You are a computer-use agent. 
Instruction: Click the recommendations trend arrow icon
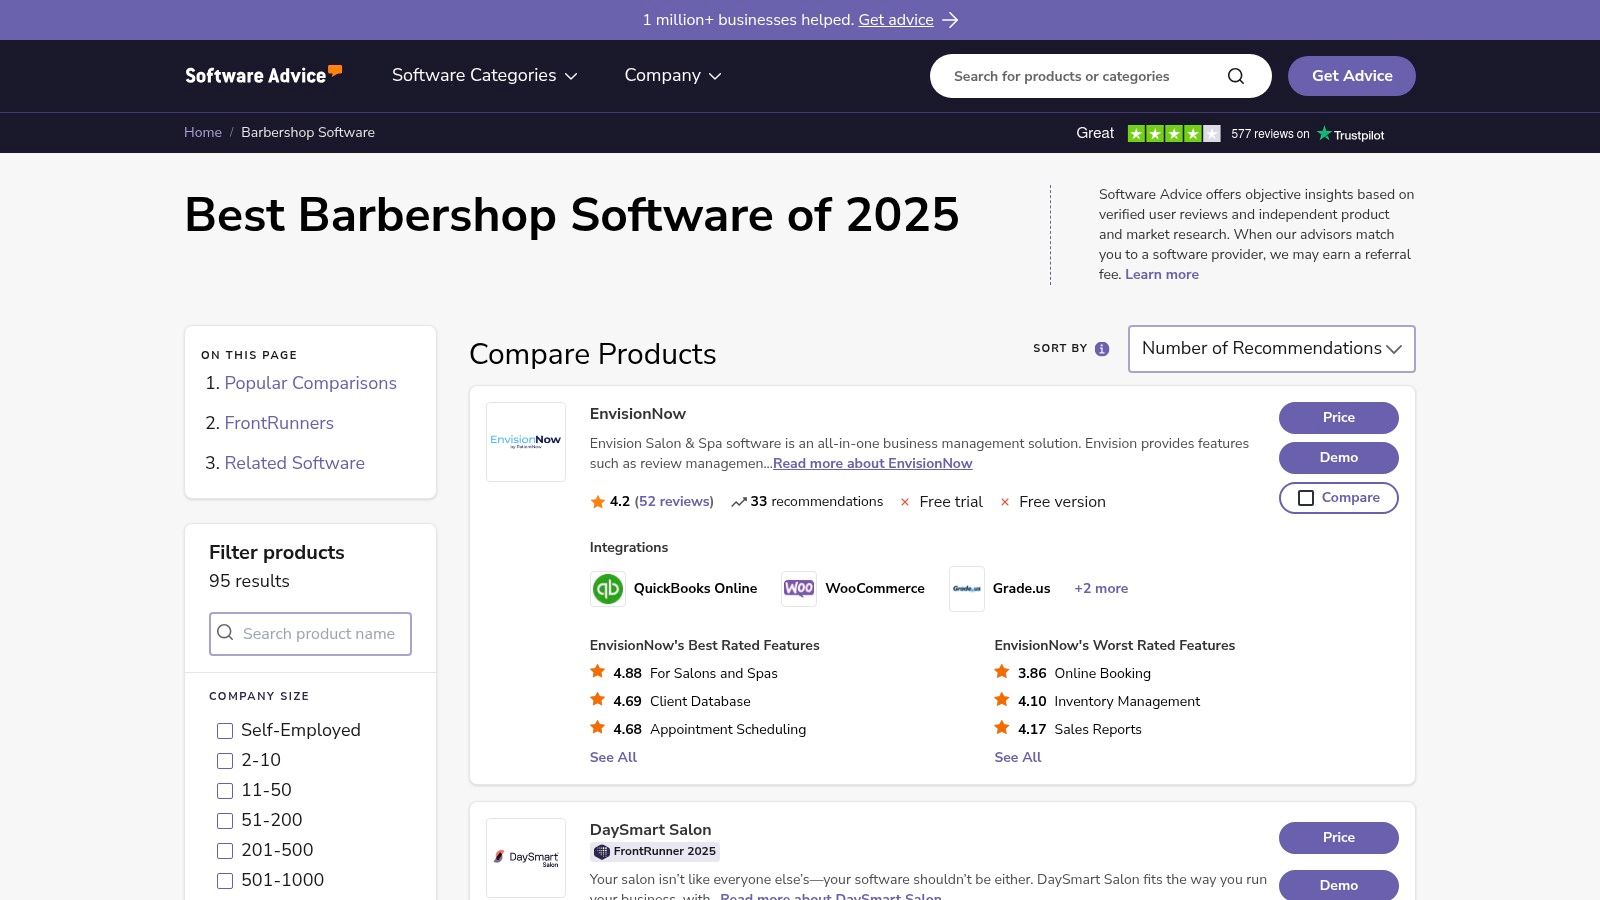tap(739, 502)
